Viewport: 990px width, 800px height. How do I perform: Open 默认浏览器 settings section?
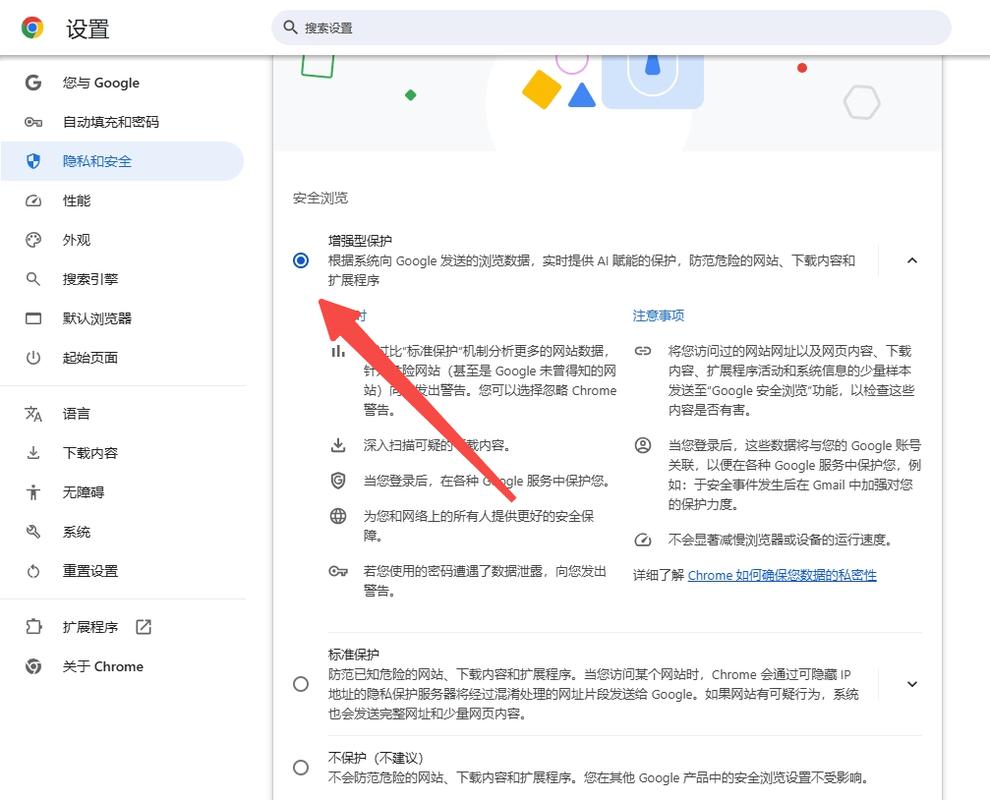coord(122,318)
